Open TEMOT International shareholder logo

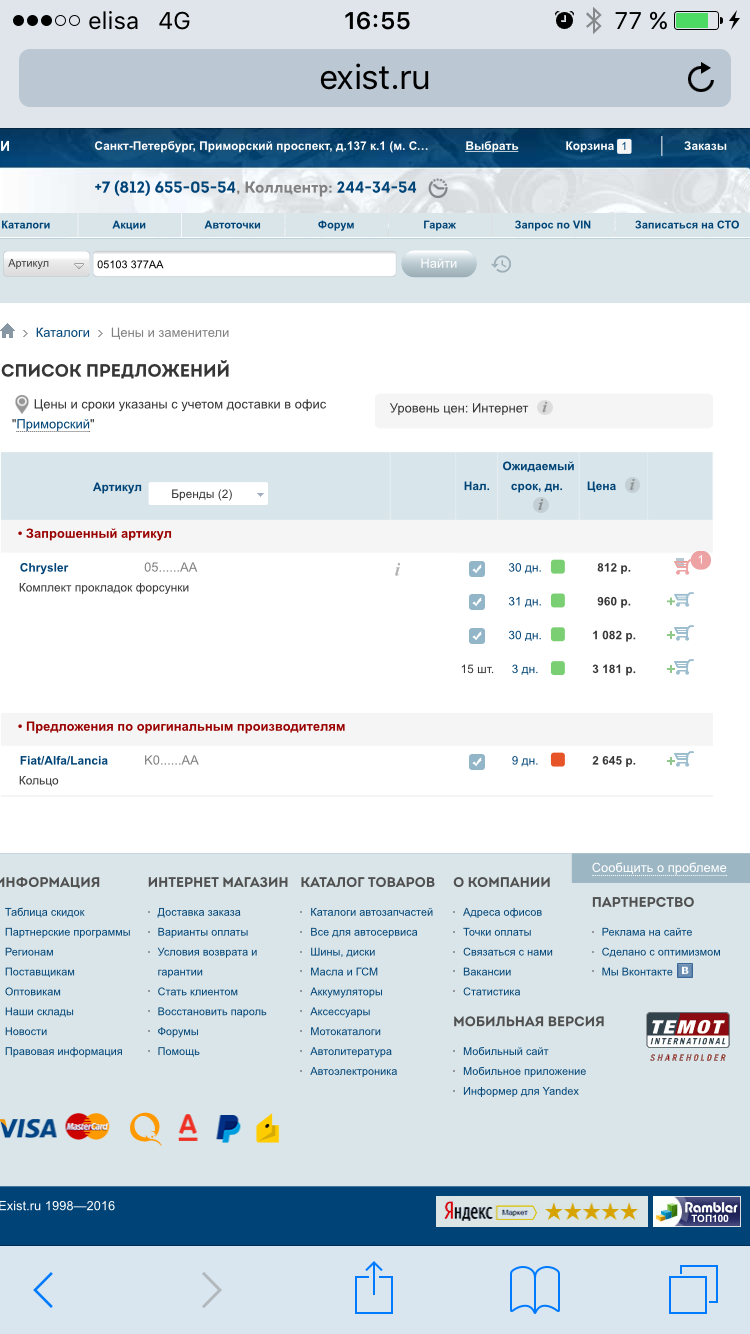pos(688,1036)
